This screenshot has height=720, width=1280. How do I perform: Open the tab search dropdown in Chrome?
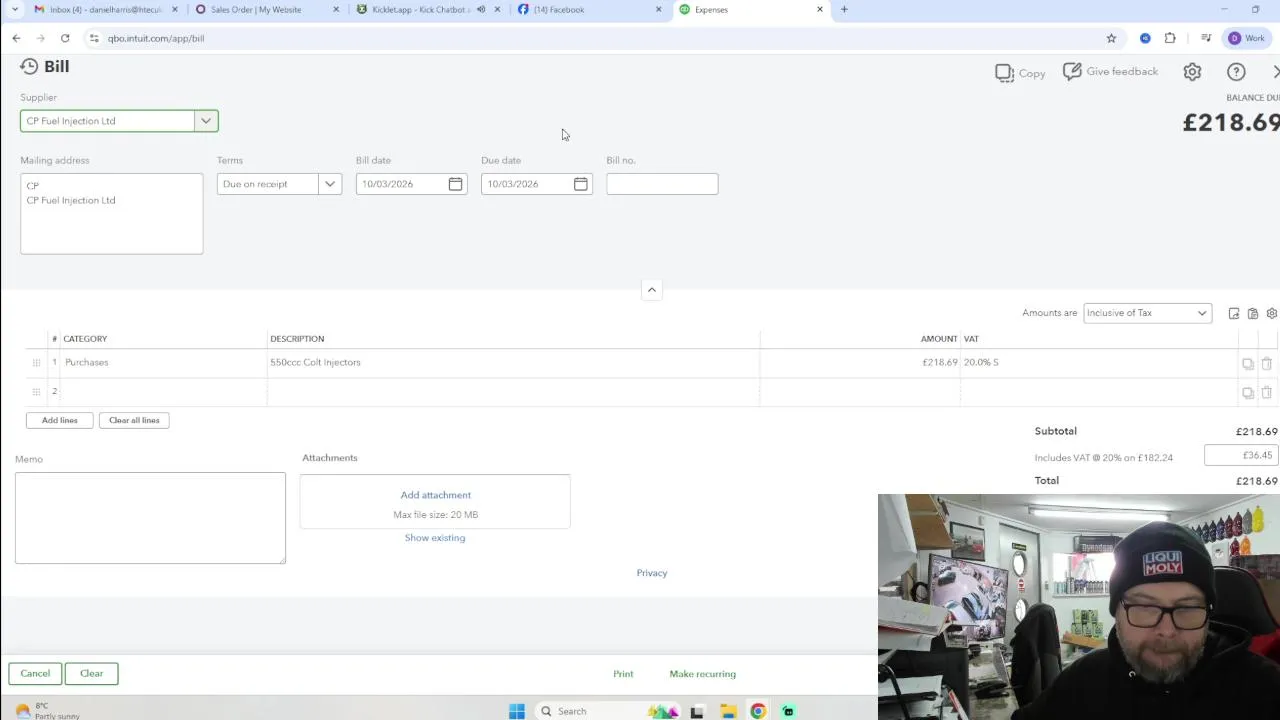pyautogui.click(x=14, y=9)
